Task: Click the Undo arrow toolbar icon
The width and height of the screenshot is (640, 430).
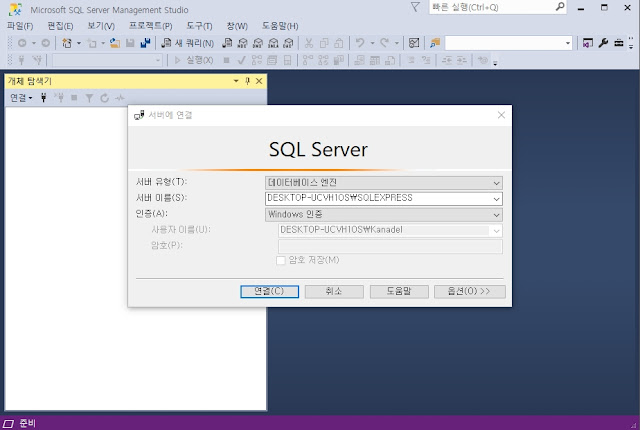Action: click(360, 43)
